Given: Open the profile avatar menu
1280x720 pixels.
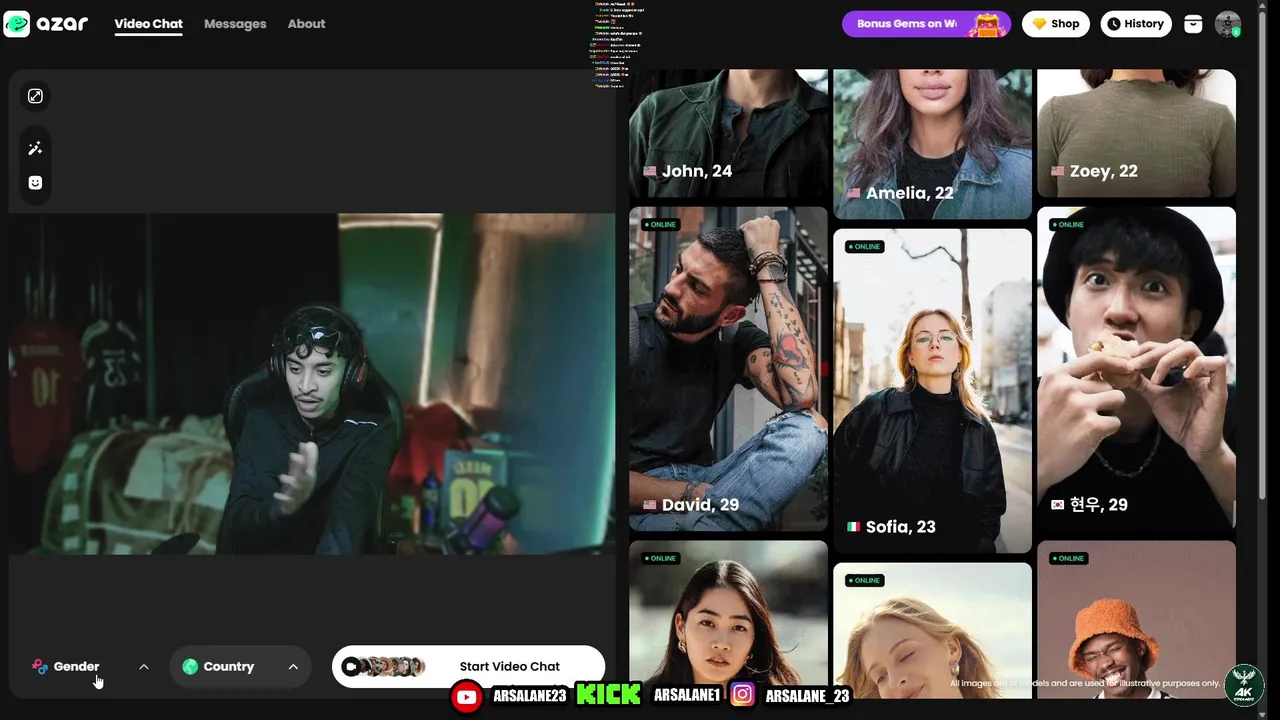Looking at the screenshot, I should coord(1228,24).
